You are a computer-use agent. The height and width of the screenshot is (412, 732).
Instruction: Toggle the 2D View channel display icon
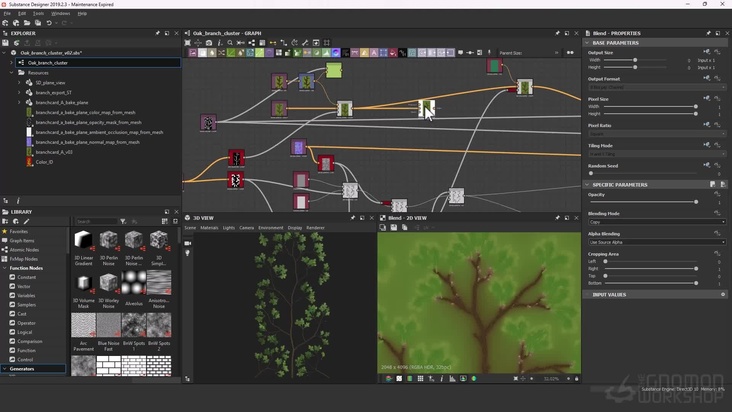point(388,379)
